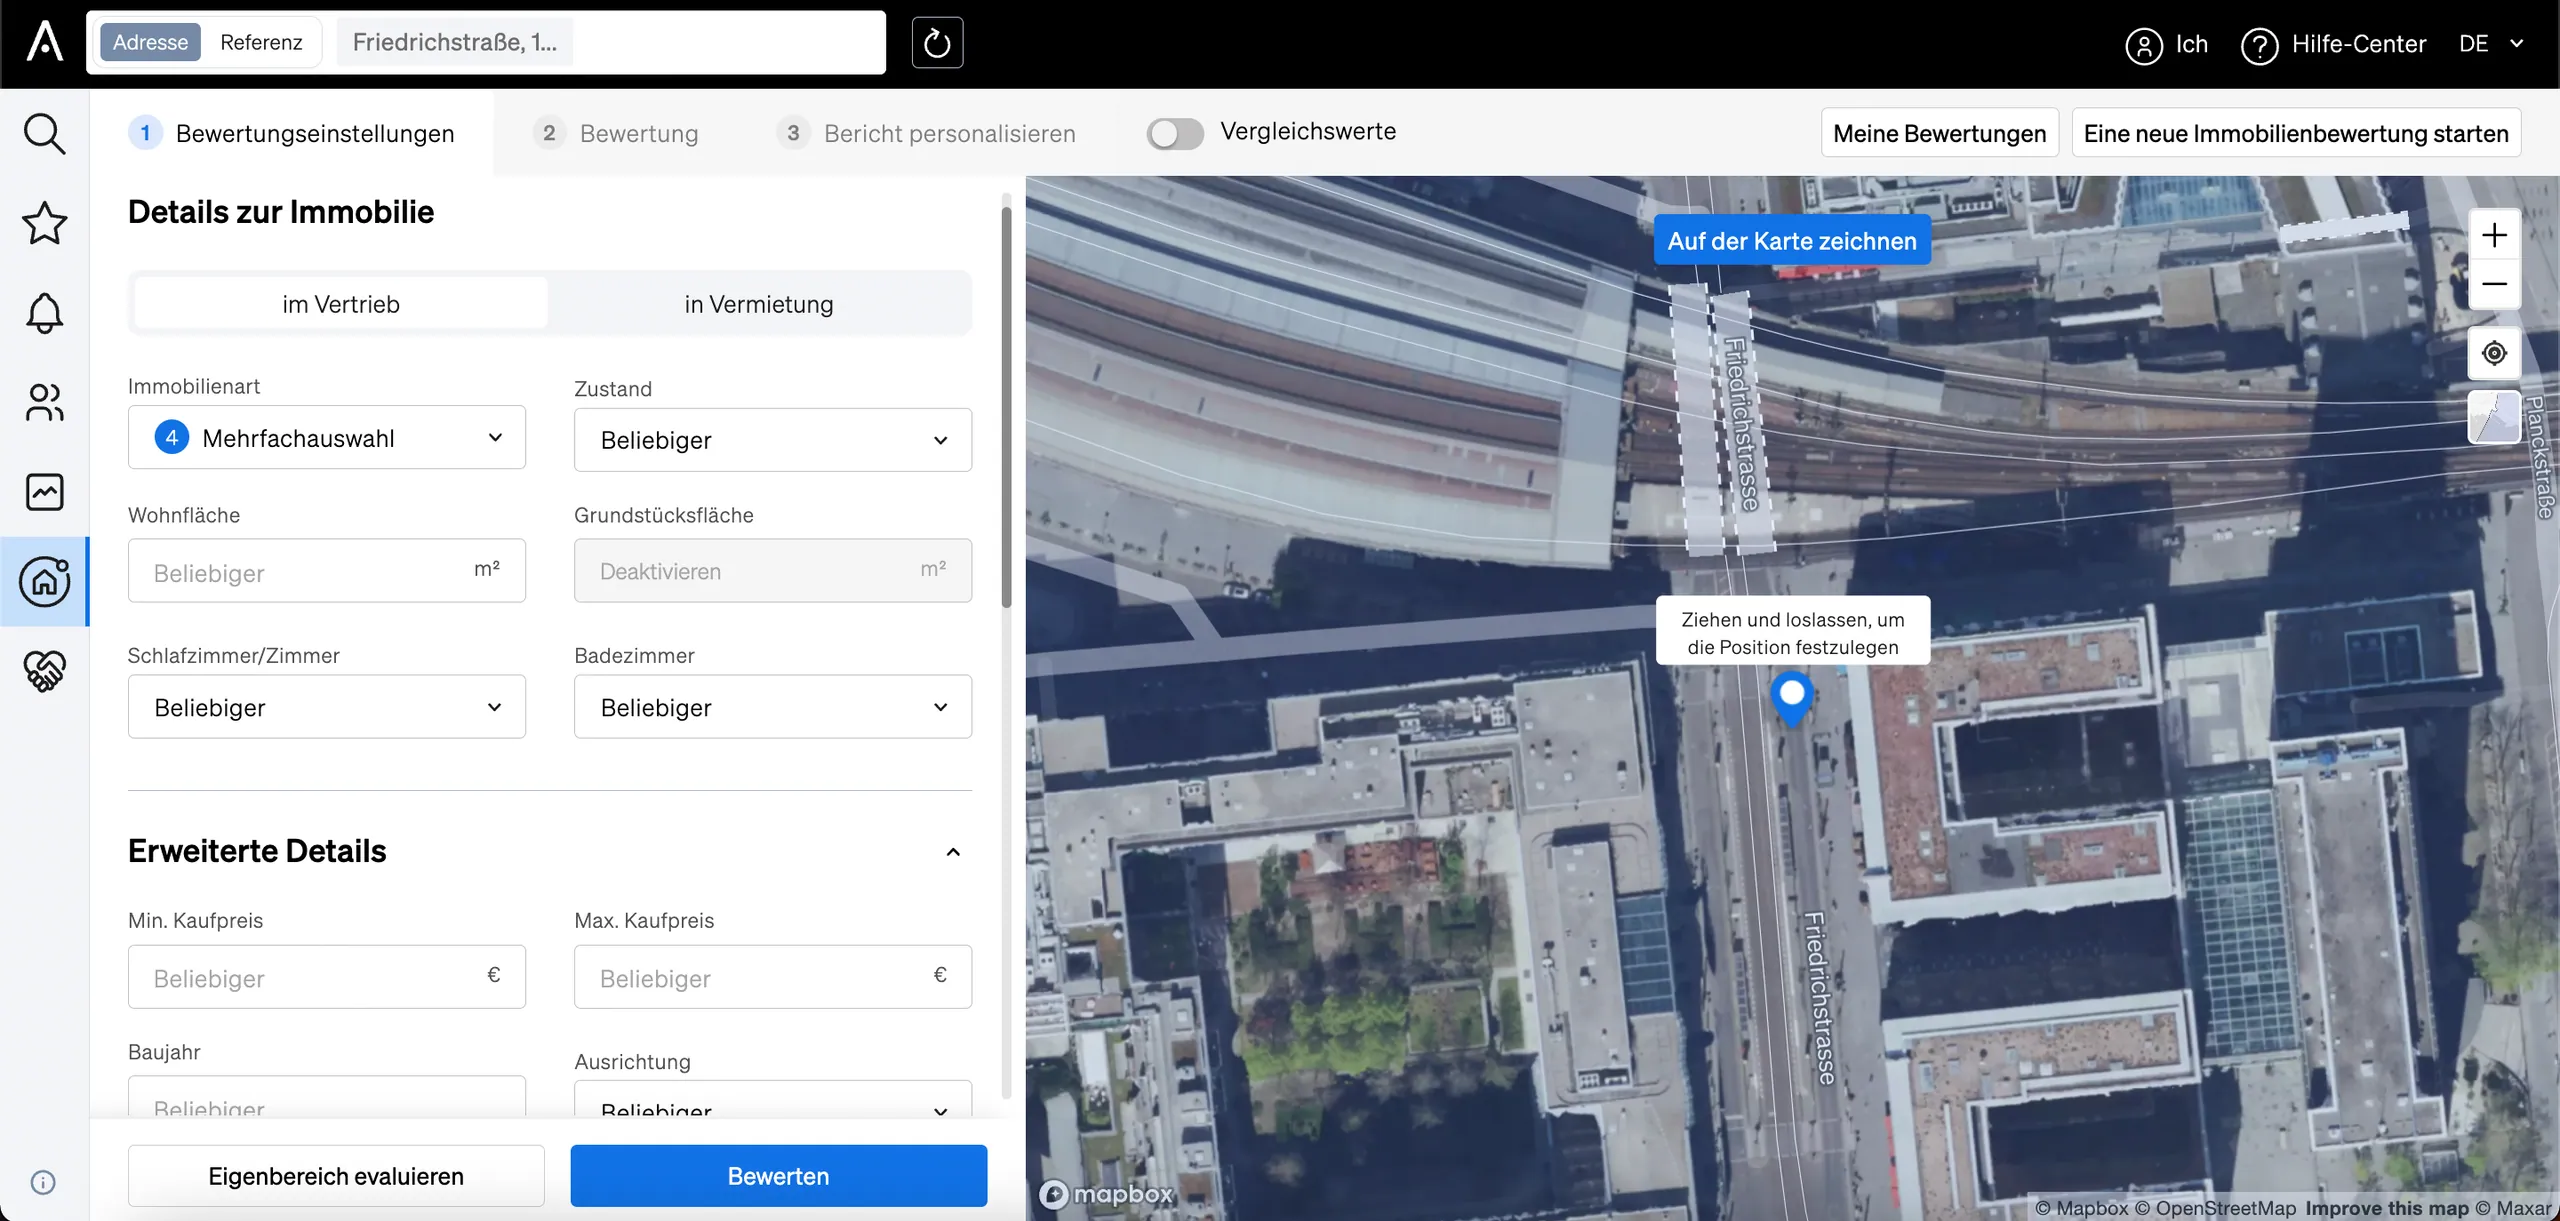Collapse the Erweiterte Details section

[953, 852]
